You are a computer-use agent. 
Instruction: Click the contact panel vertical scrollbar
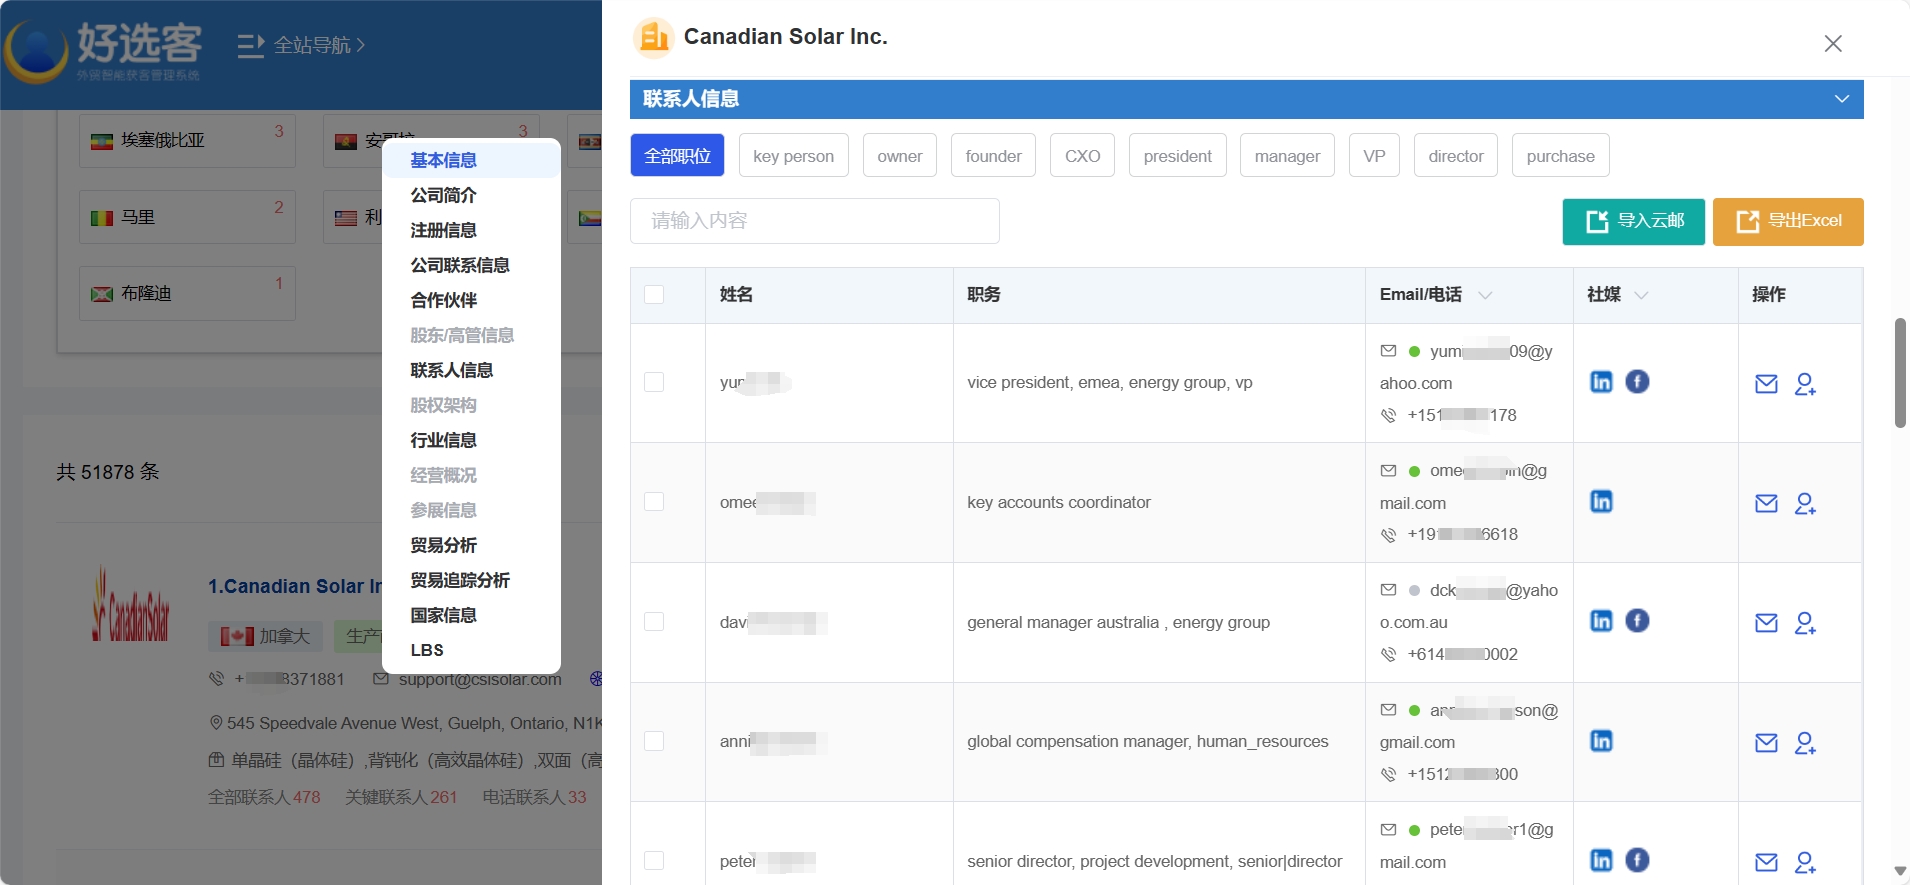click(x=1900, y=372)
